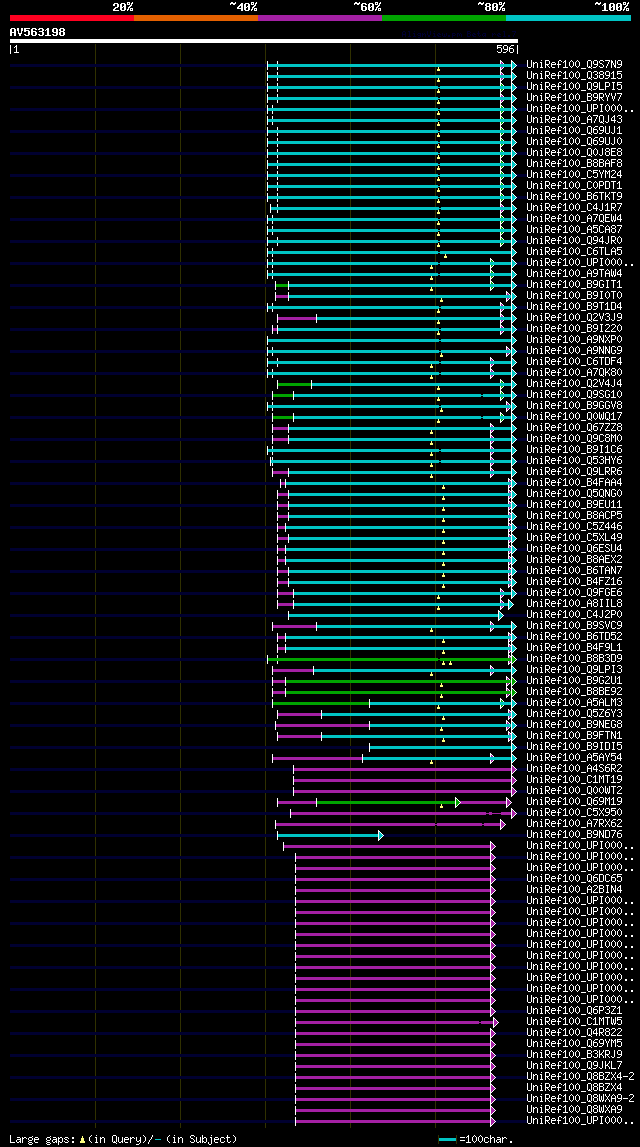Open hit UniRef100_B3KRJ9
The width and height of the screenshot is (640, 1147).
pos(574,1054)
